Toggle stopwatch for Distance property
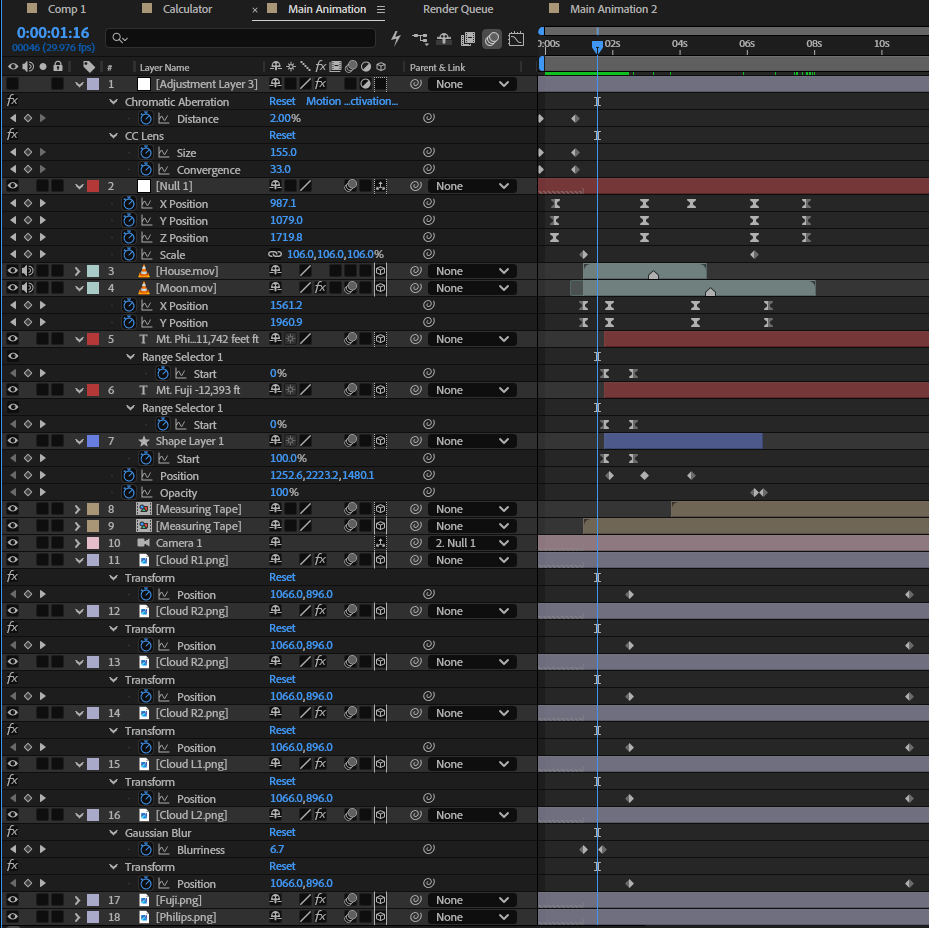The width and height of the screenshot is (929, 928). pos(146,119)
